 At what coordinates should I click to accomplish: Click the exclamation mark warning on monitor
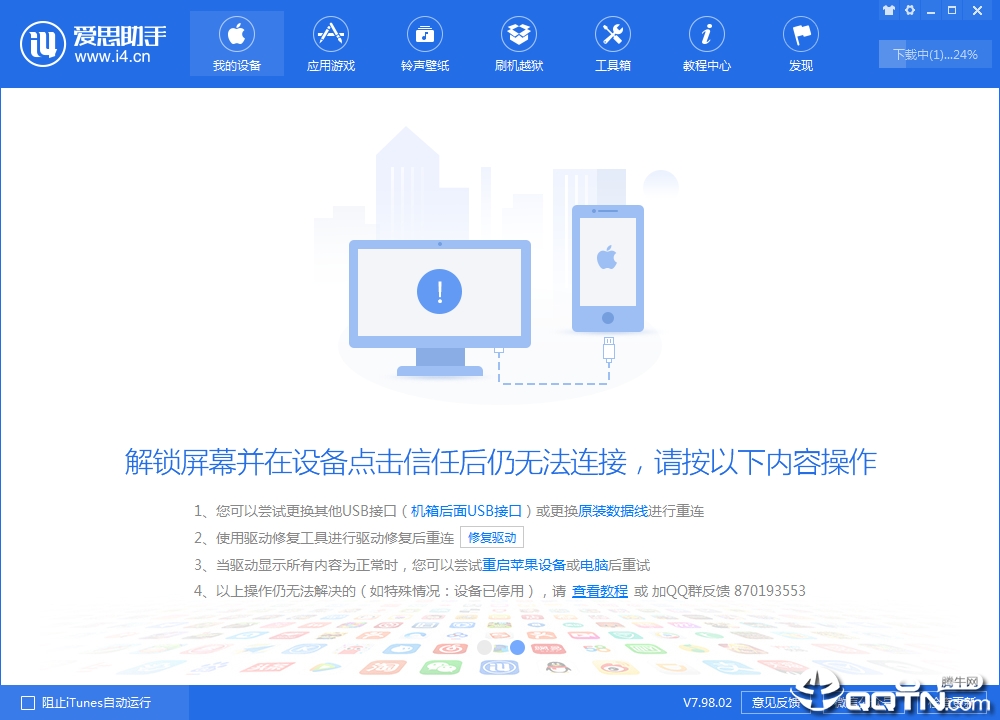pos(440,292)
